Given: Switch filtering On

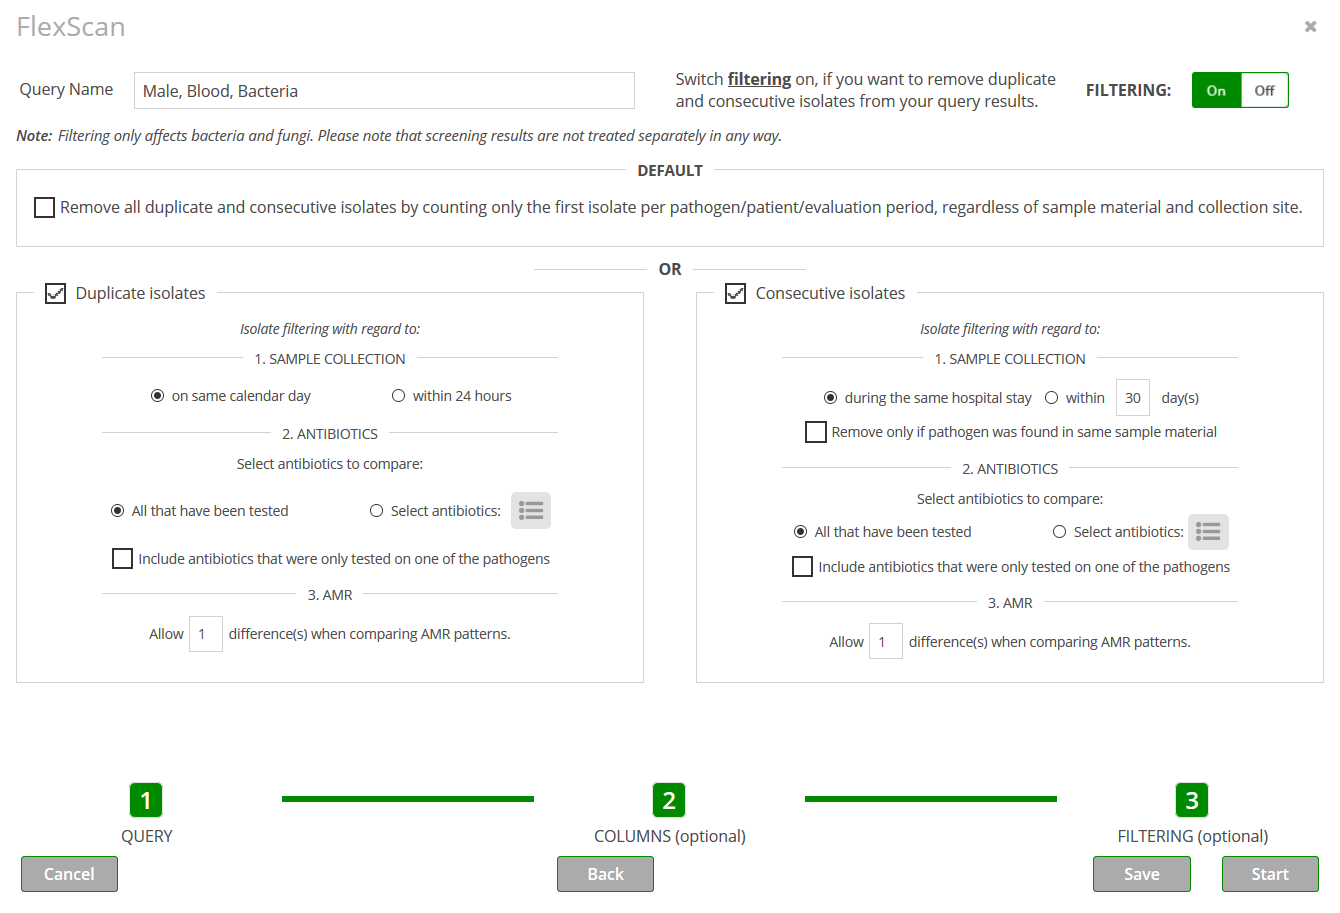Looking at the screenshot, I should click(1216, 90).
